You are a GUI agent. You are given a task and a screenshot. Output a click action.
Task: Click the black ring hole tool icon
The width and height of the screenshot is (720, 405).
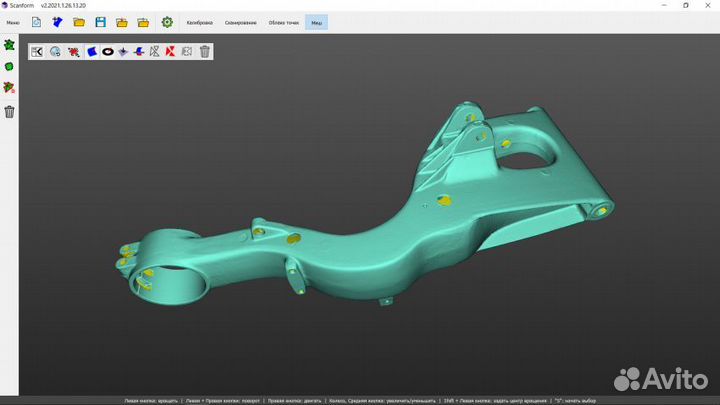[x=107, y=51]
